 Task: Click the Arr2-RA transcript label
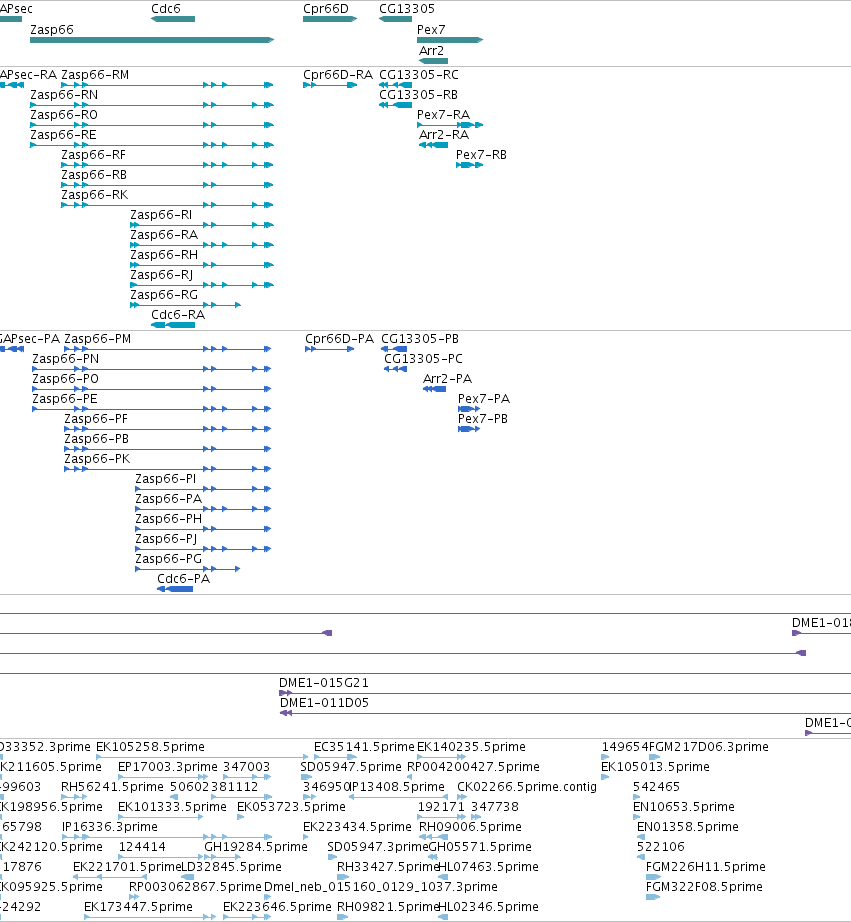coord(444,135)
